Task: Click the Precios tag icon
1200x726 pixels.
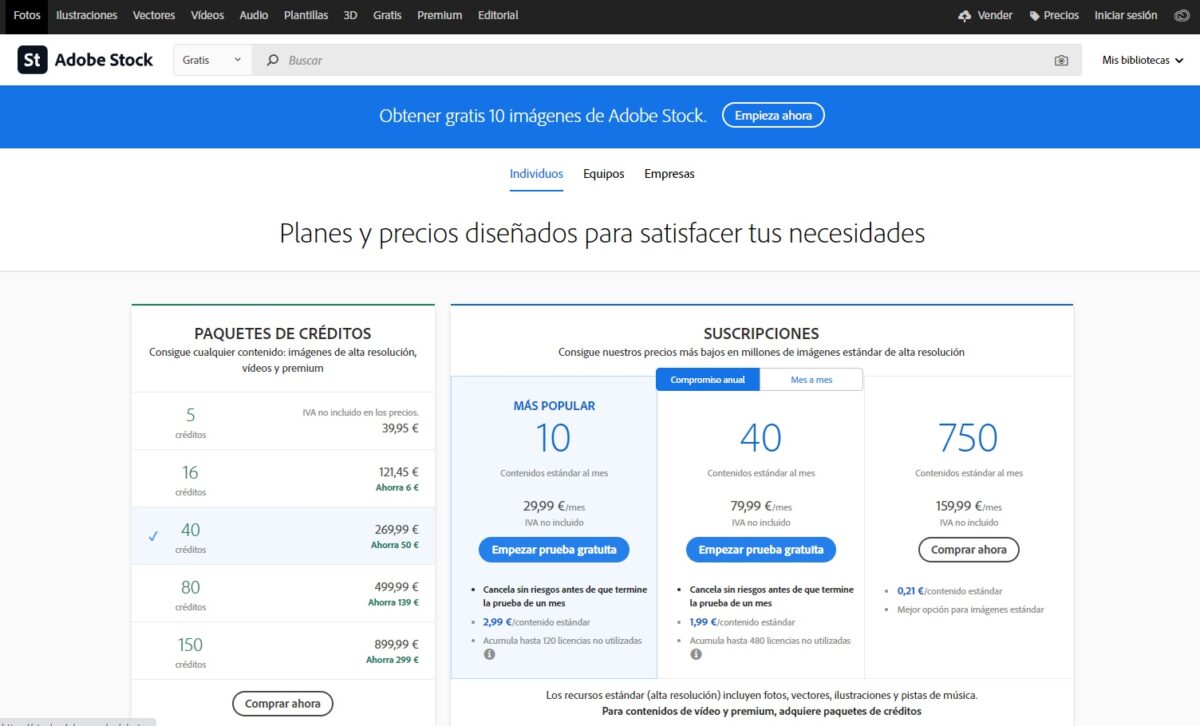Action: [x=1034, y=16]
